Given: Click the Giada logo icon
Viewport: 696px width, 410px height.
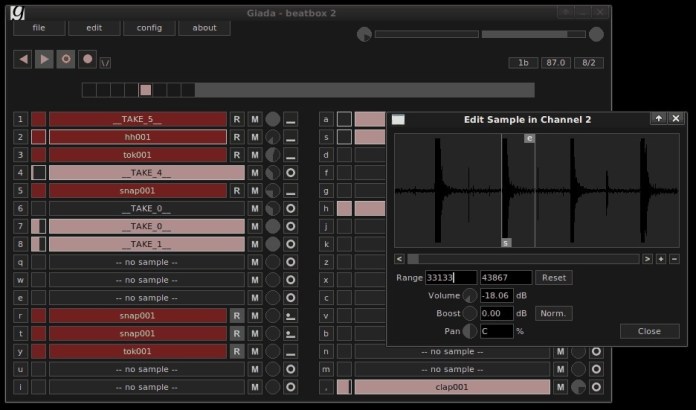Looking at the screenshot, I should pos(17,12).
